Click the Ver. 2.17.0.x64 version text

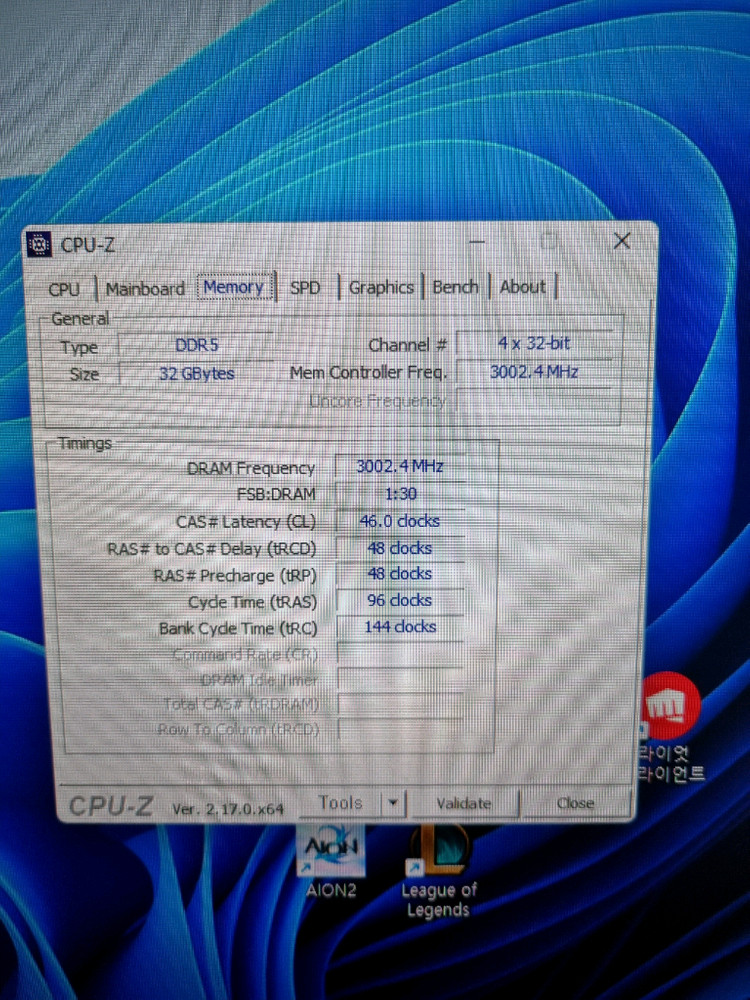[x=228, y=809]
